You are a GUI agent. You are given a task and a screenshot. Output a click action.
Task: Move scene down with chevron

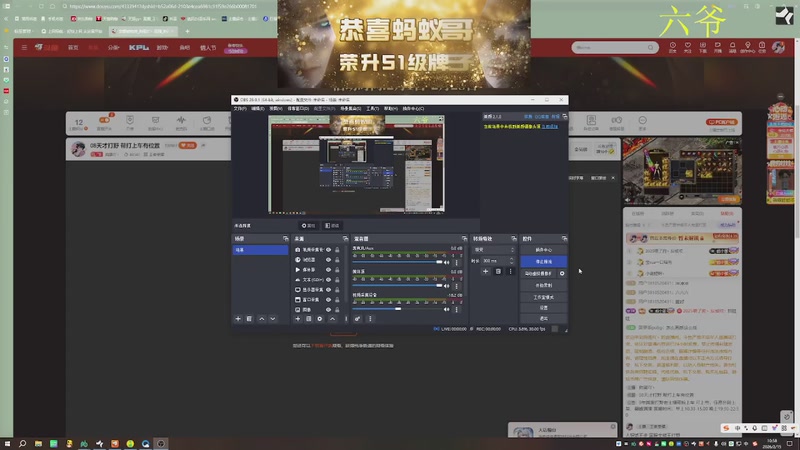(x=273, y=319)
